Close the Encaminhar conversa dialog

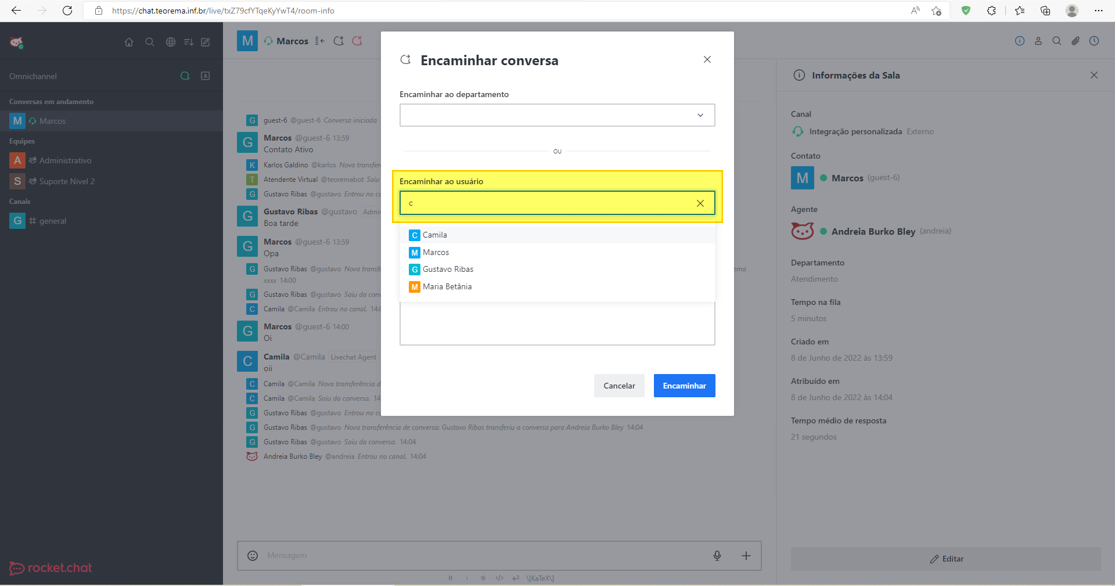tap(707, 60)
